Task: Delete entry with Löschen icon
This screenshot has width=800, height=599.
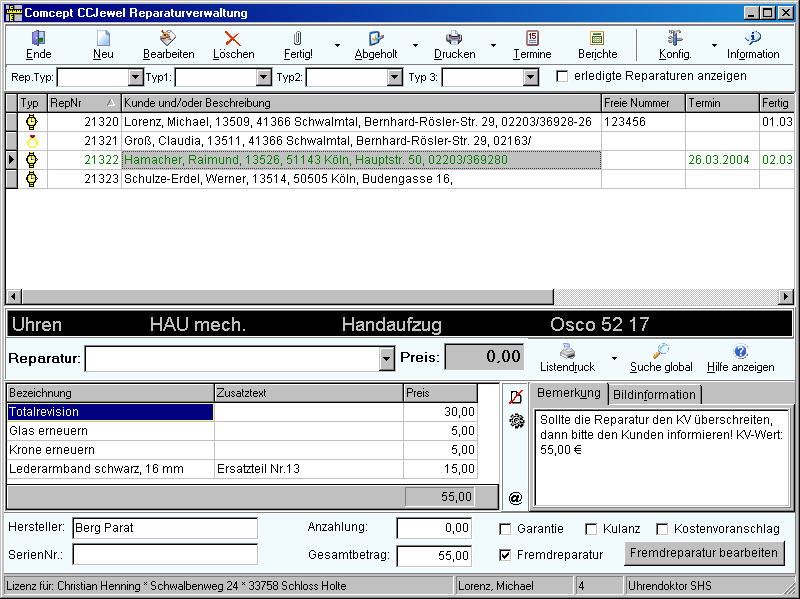Action: [233, 38]
